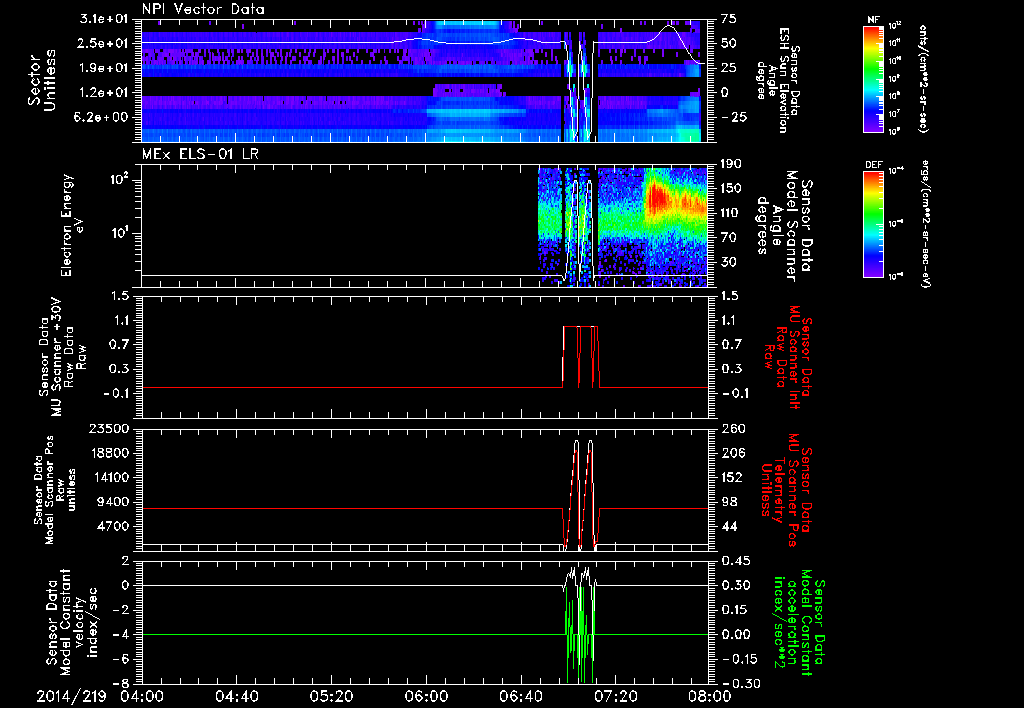1024x708 pixels.
Task: Click the NF color scale bar
Action: pos(871,78)
